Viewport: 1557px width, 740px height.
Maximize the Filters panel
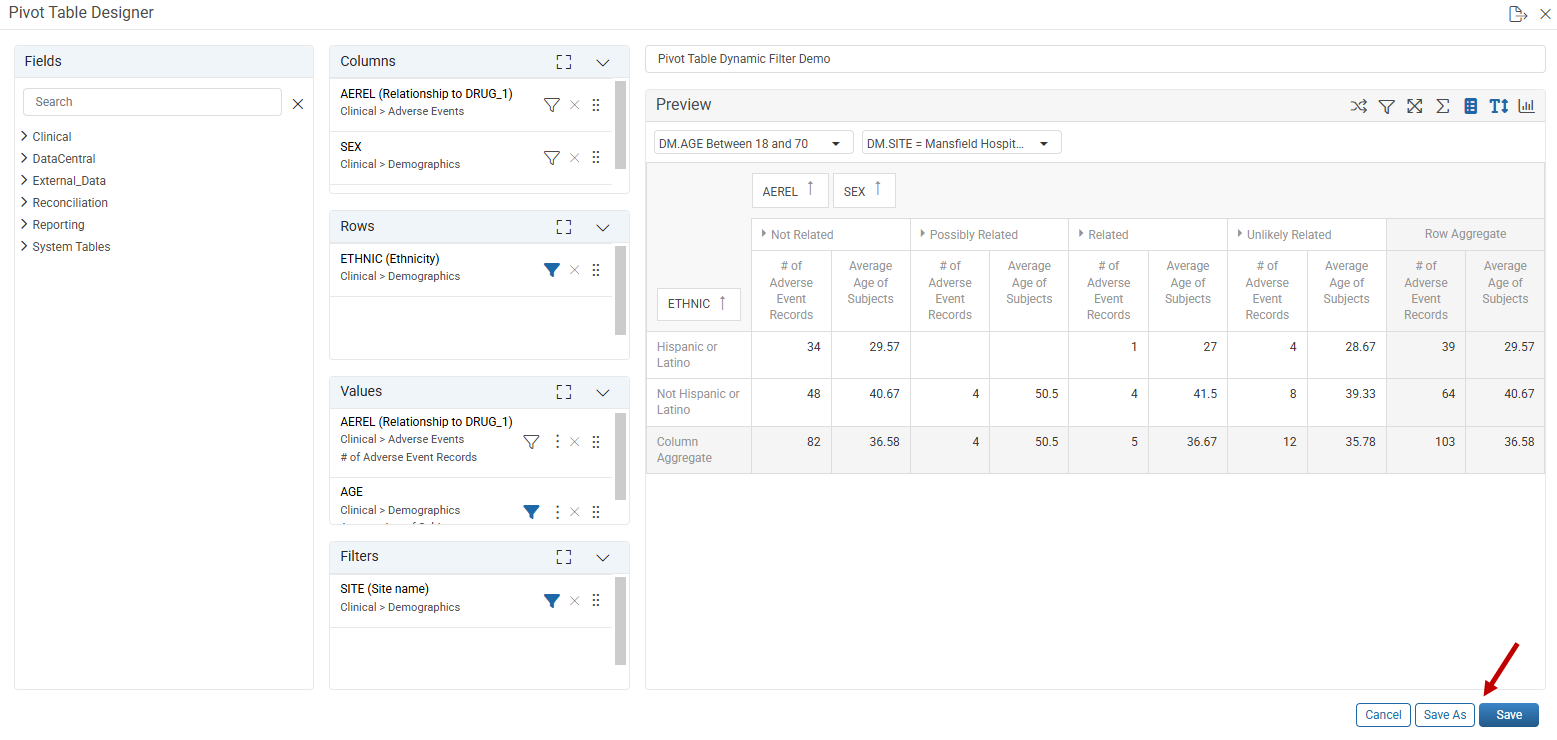pyautogui.click(x=564, y=557)
